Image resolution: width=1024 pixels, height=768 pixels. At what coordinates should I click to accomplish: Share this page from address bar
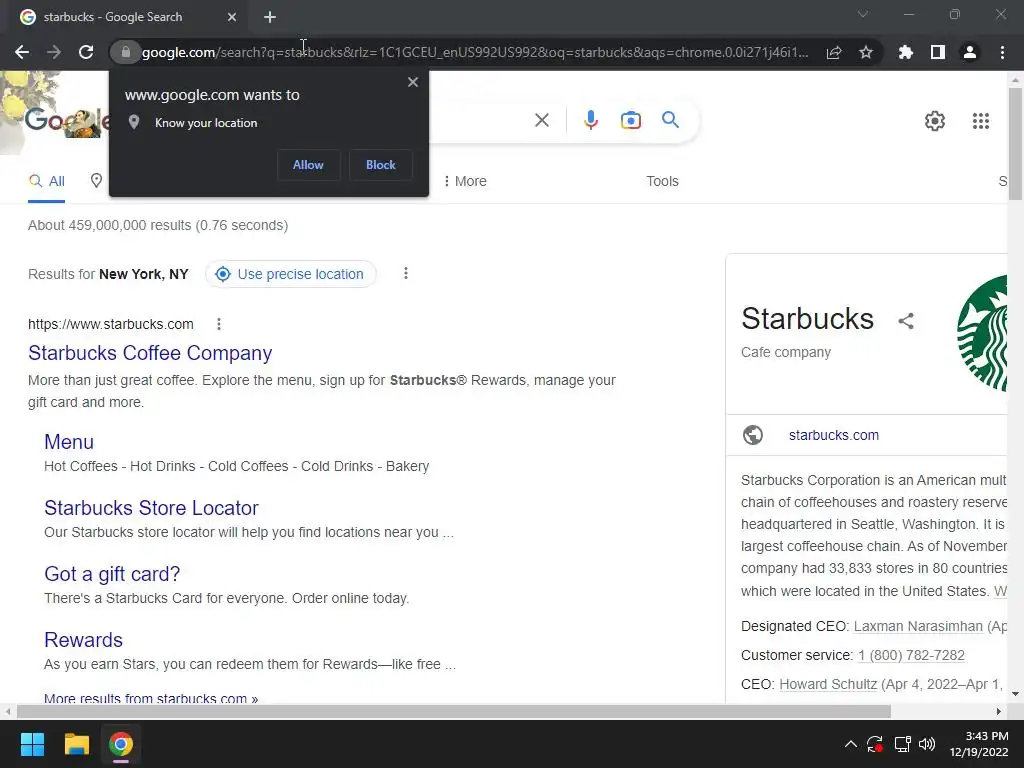(834, 52)
